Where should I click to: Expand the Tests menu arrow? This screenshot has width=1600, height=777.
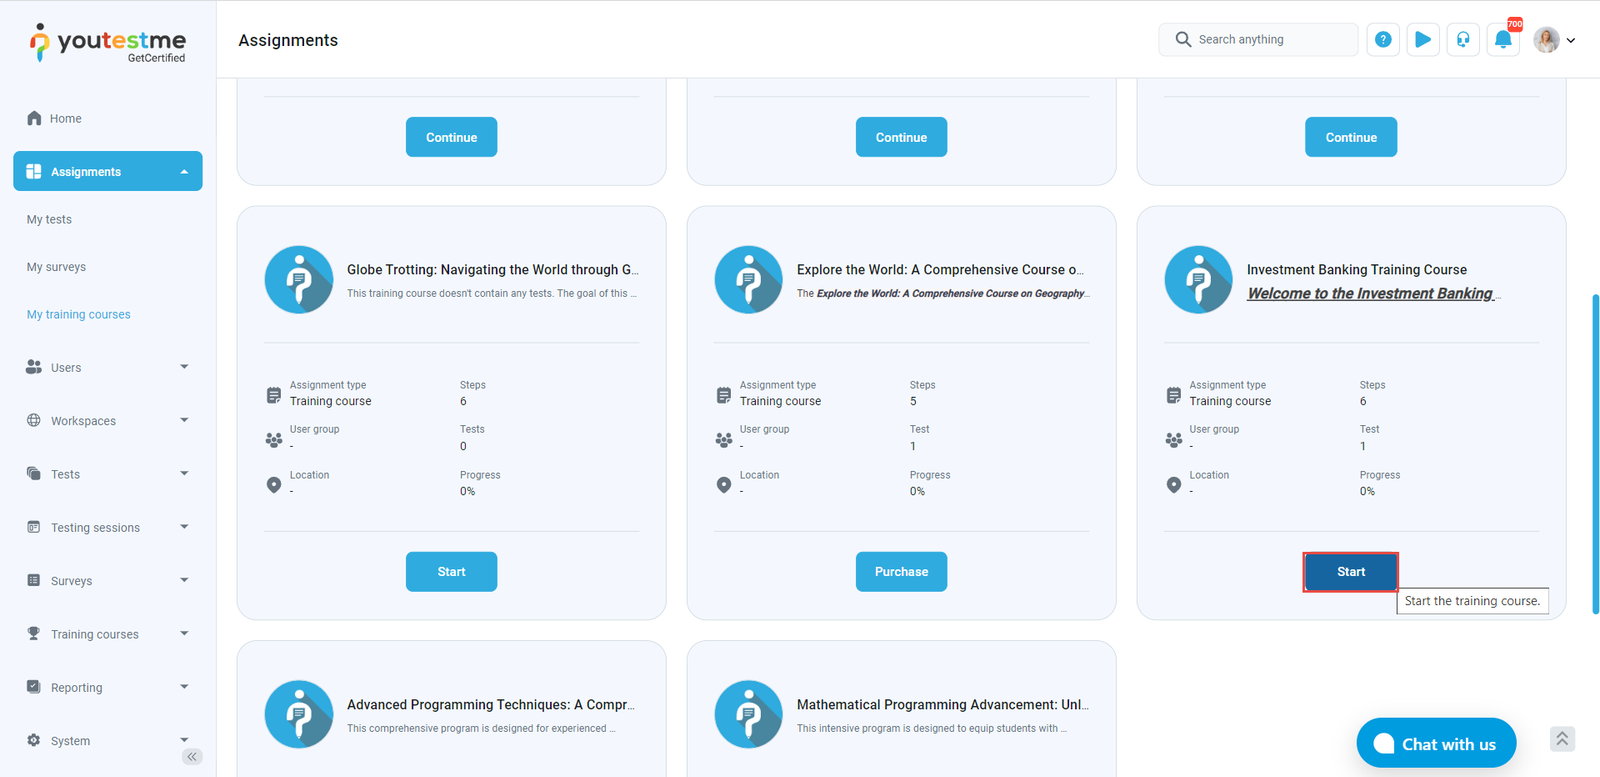(184, 473)
